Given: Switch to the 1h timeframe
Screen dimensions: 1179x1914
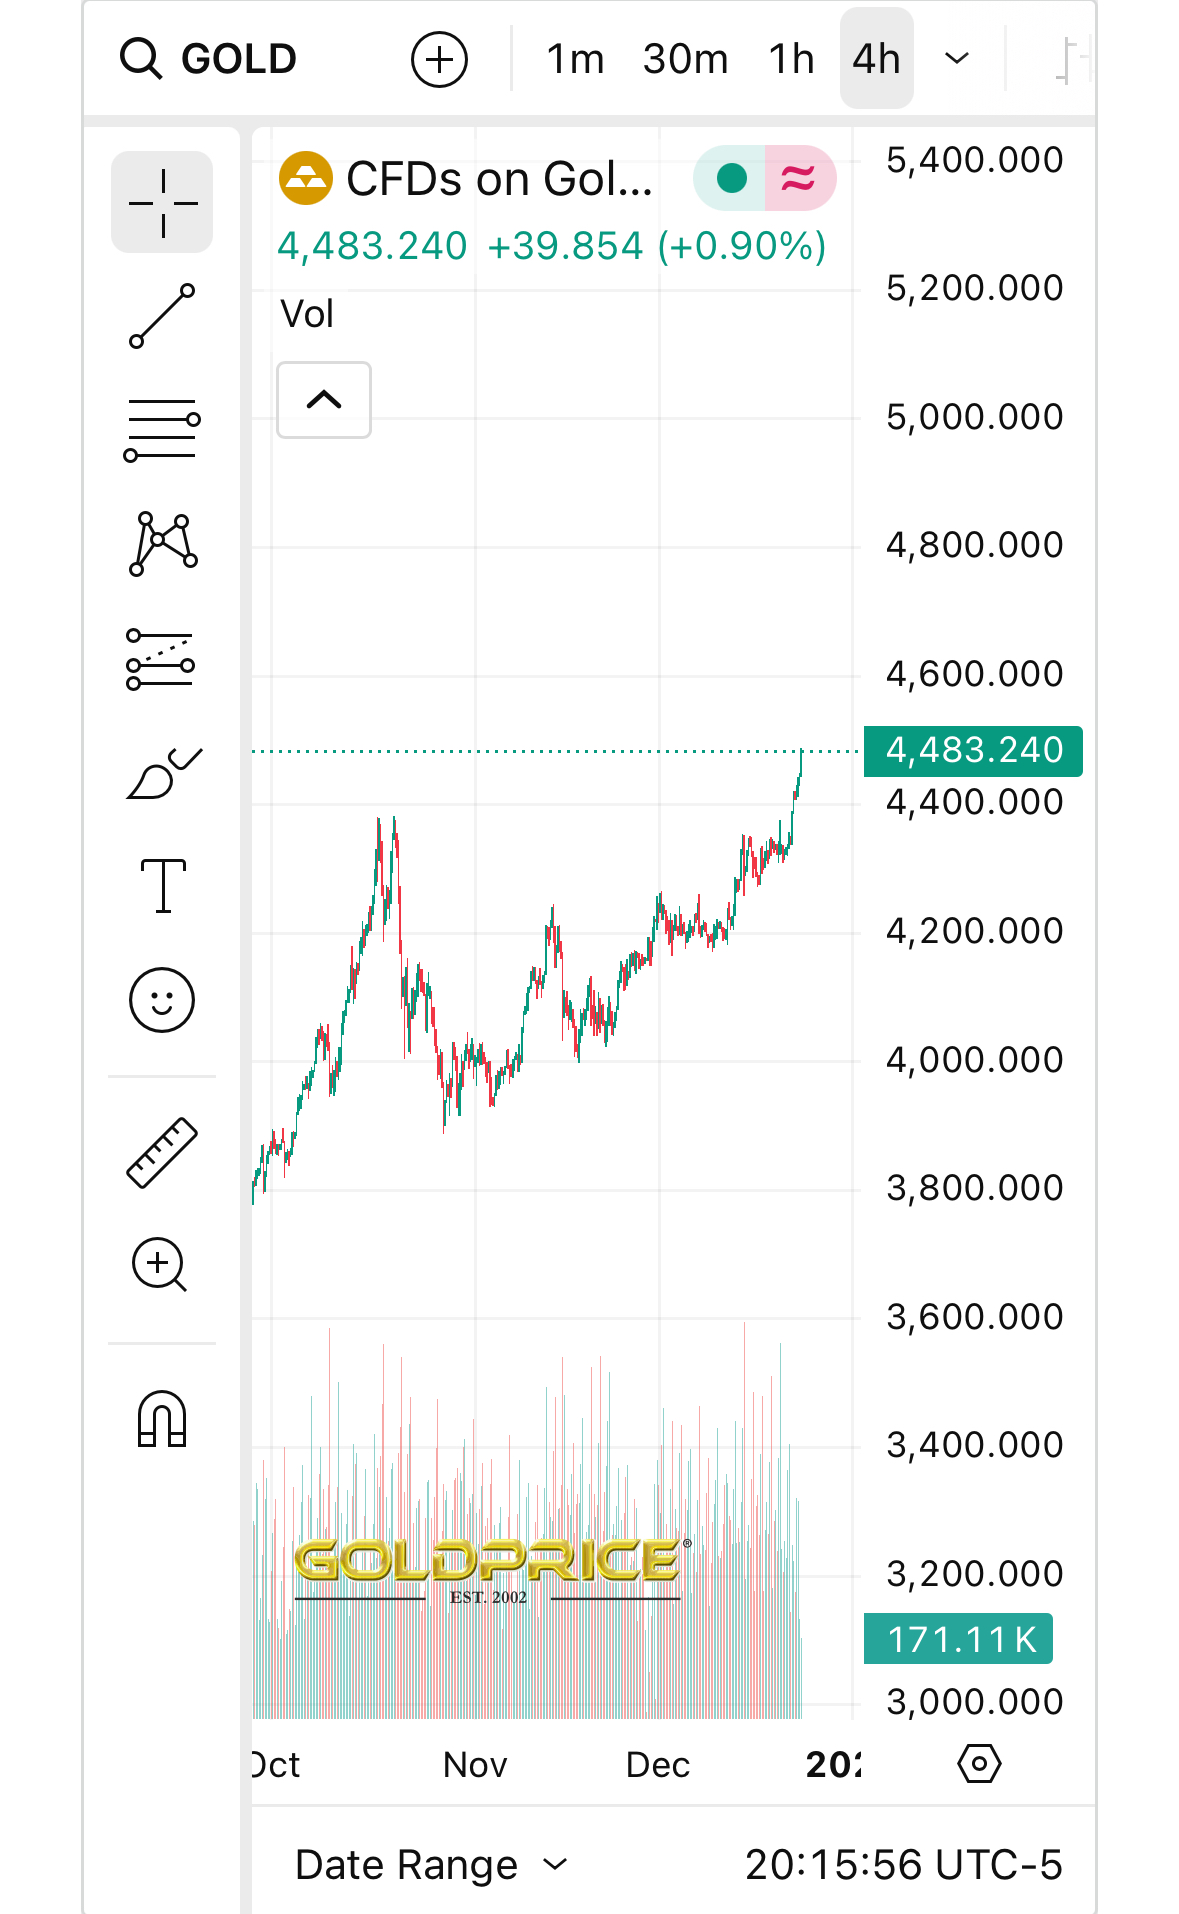Looking at the screenshot, I should pos(791,59).
